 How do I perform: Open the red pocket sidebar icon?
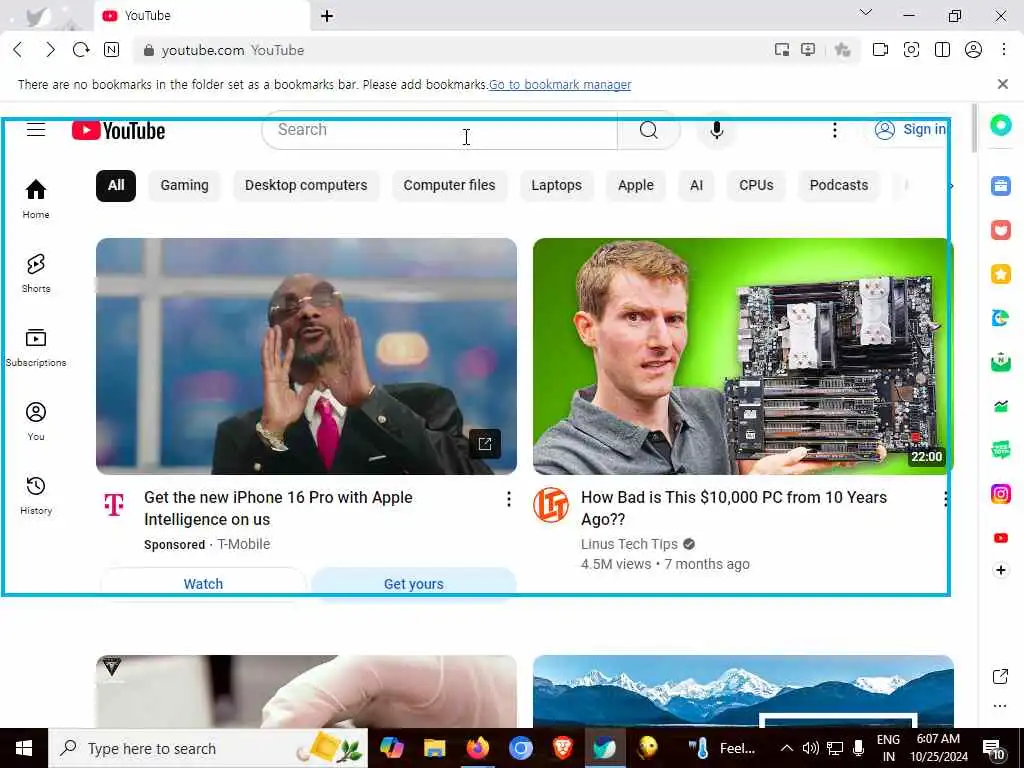[1000, 230]
